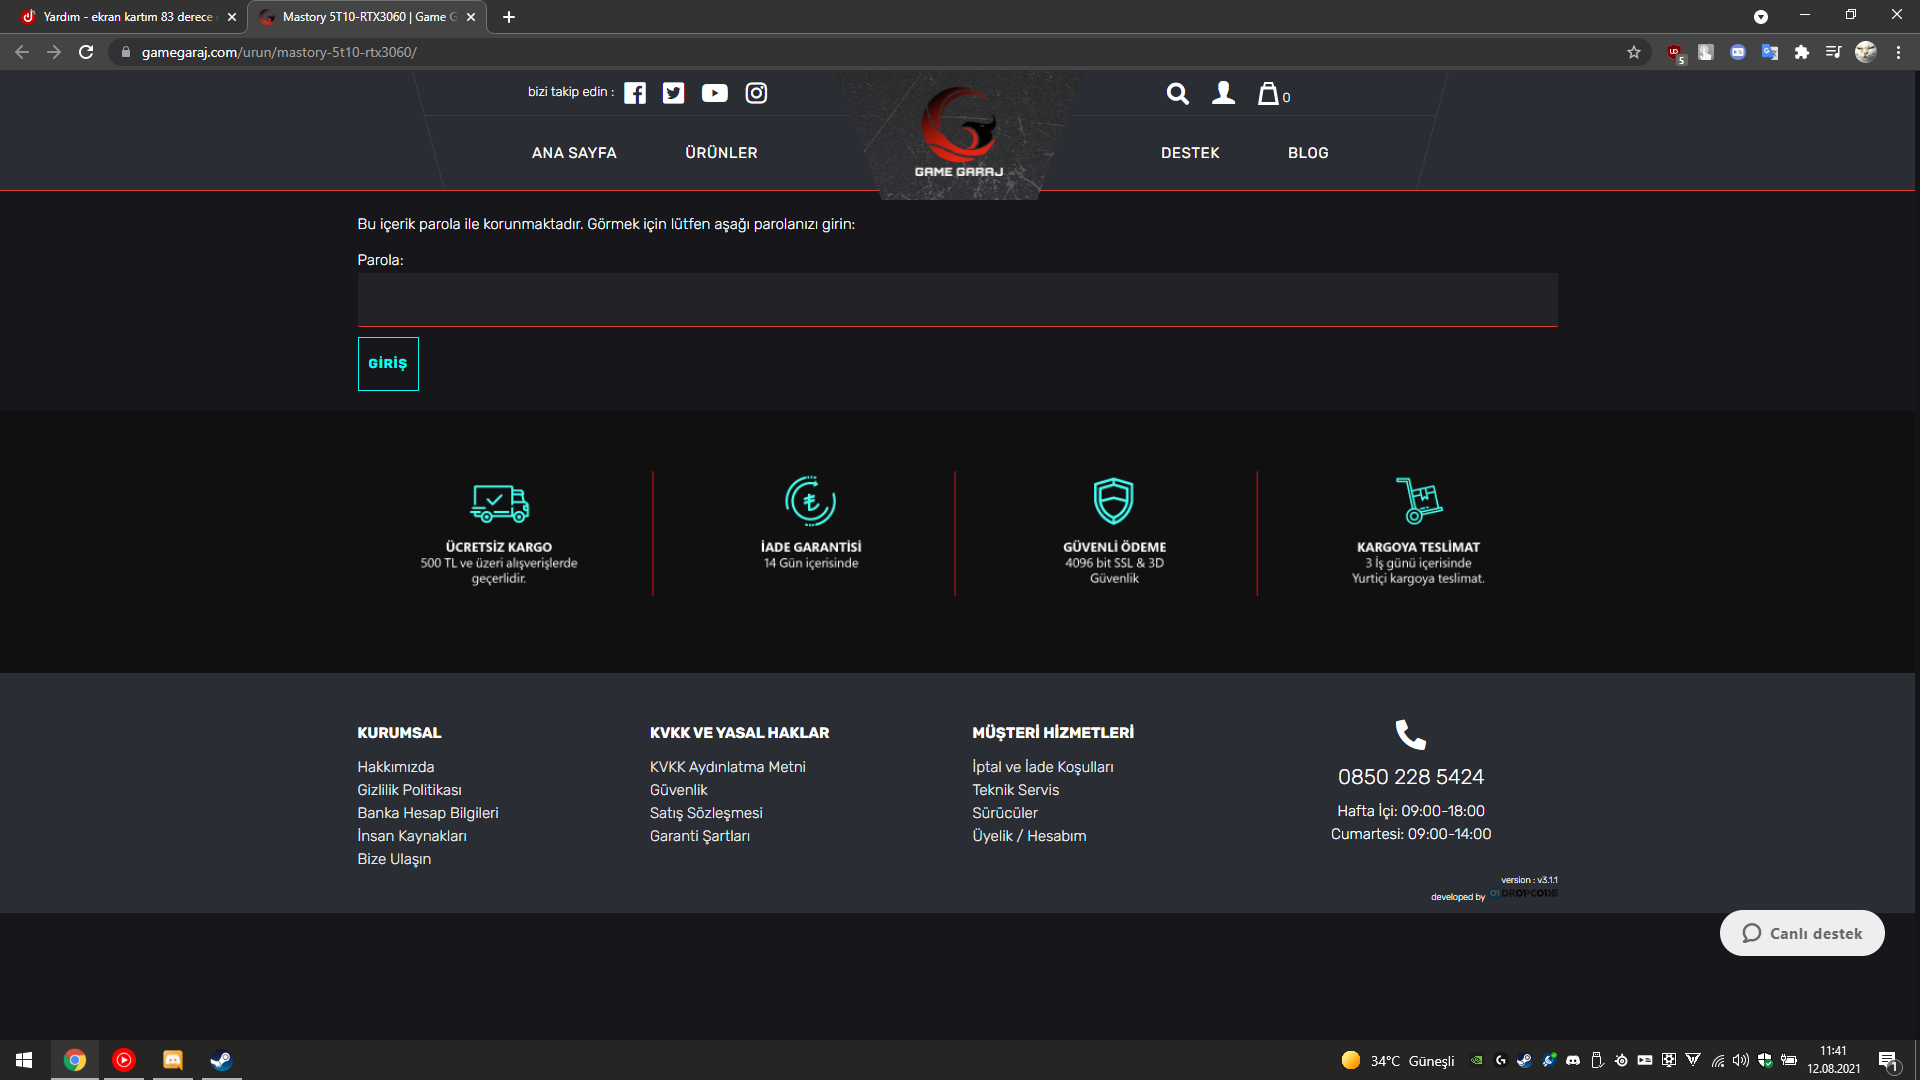
Task: Click the address bar URL
Action: (279, 52)
